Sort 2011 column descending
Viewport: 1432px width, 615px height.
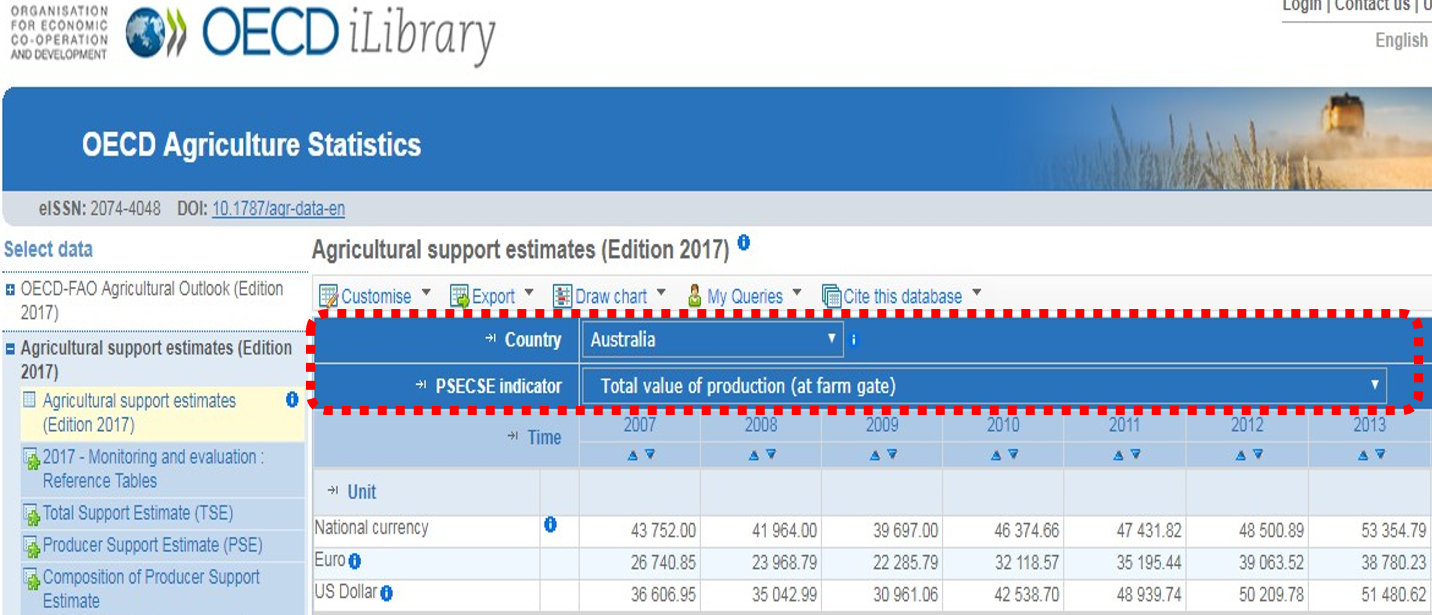click(1134, 455)
